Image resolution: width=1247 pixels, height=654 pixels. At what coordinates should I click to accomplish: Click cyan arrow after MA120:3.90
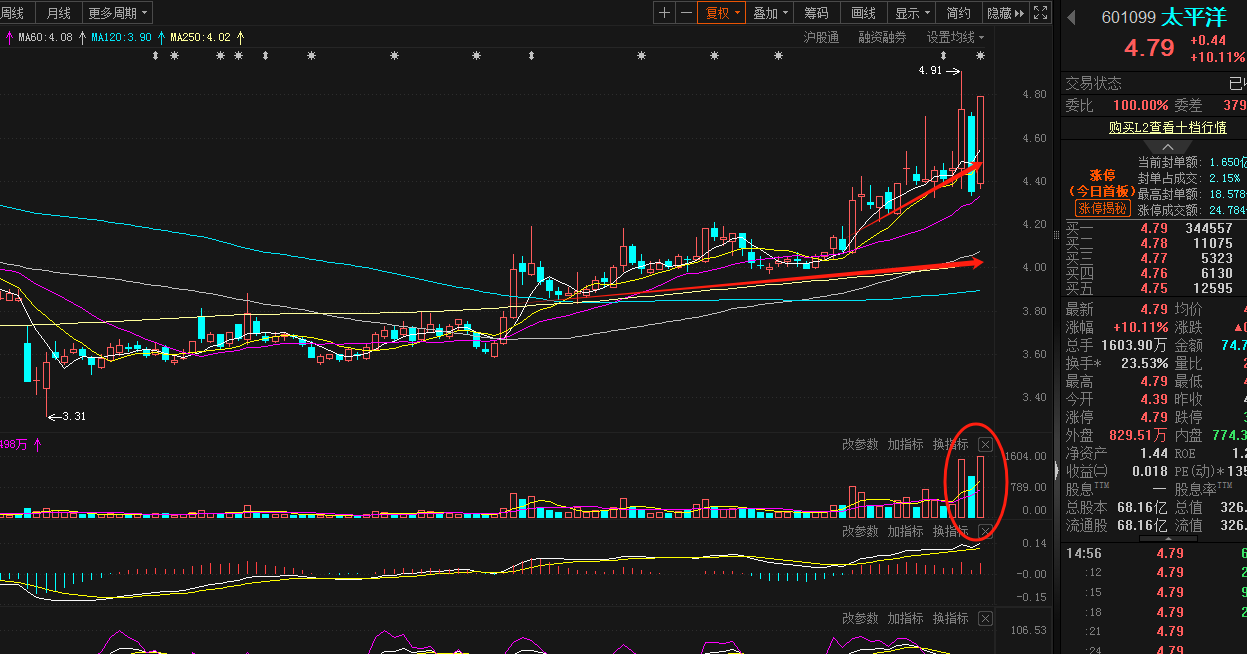(x=160, y=37)
